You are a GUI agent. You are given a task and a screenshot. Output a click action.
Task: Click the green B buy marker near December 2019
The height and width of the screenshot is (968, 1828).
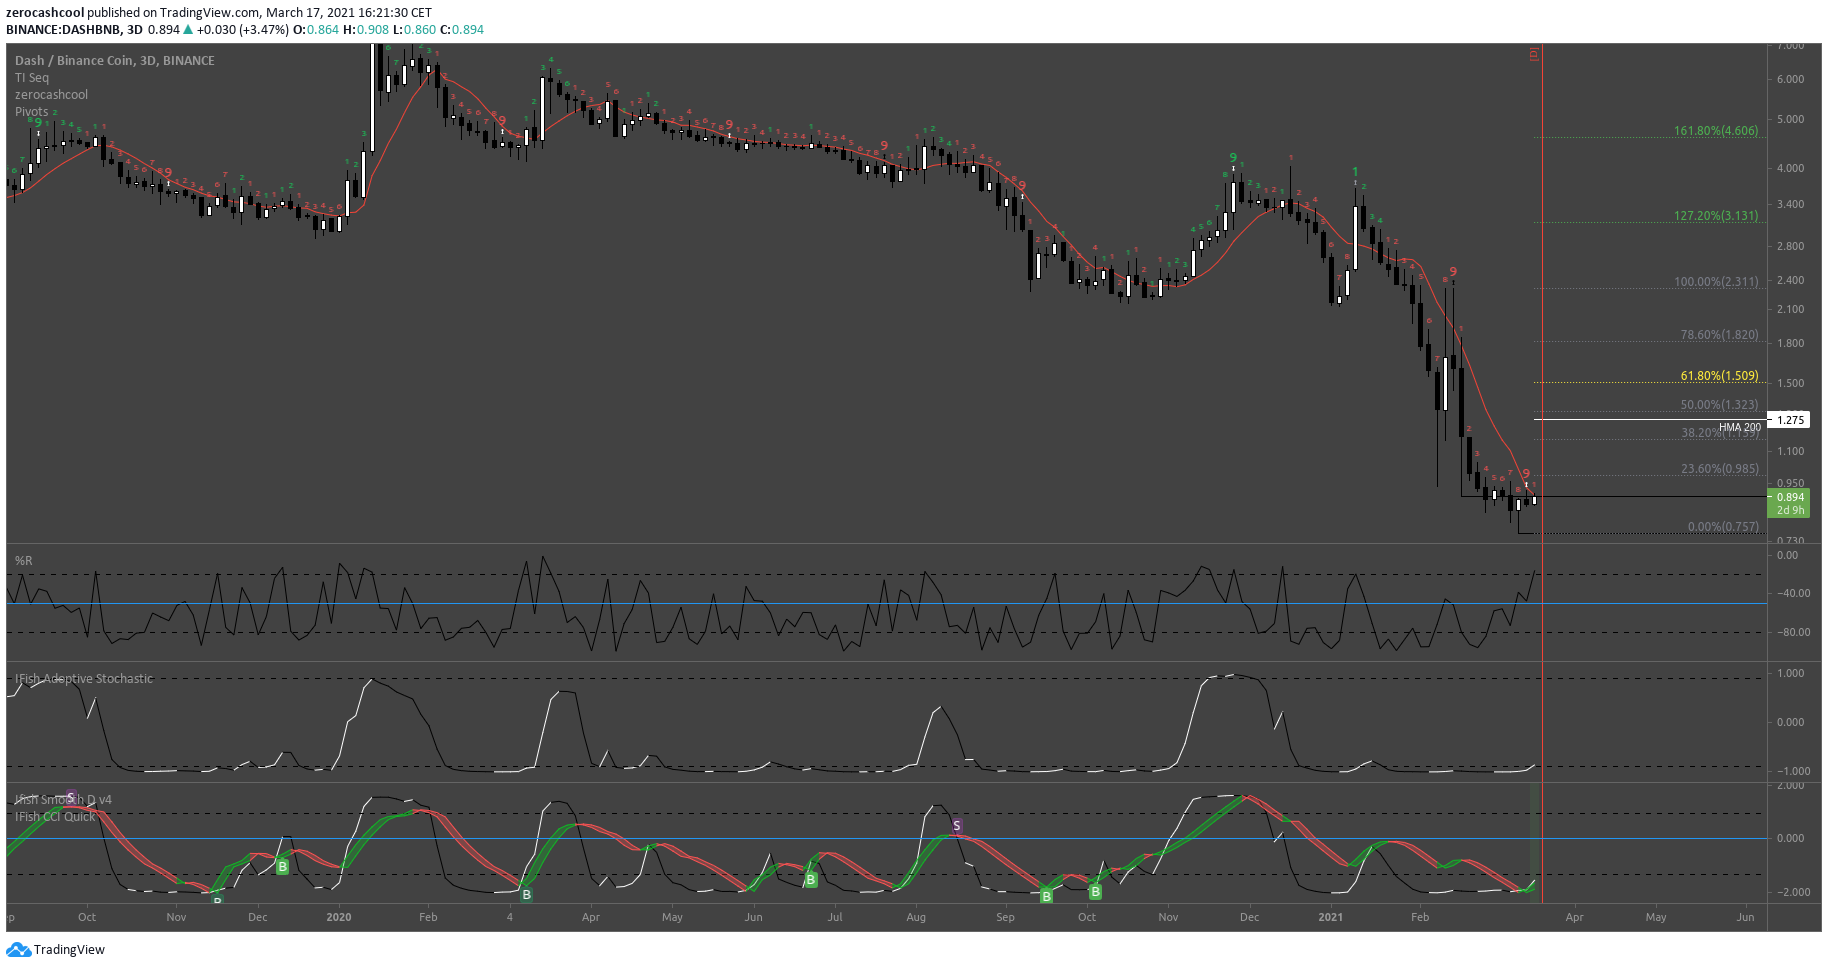tap(282, 867)
